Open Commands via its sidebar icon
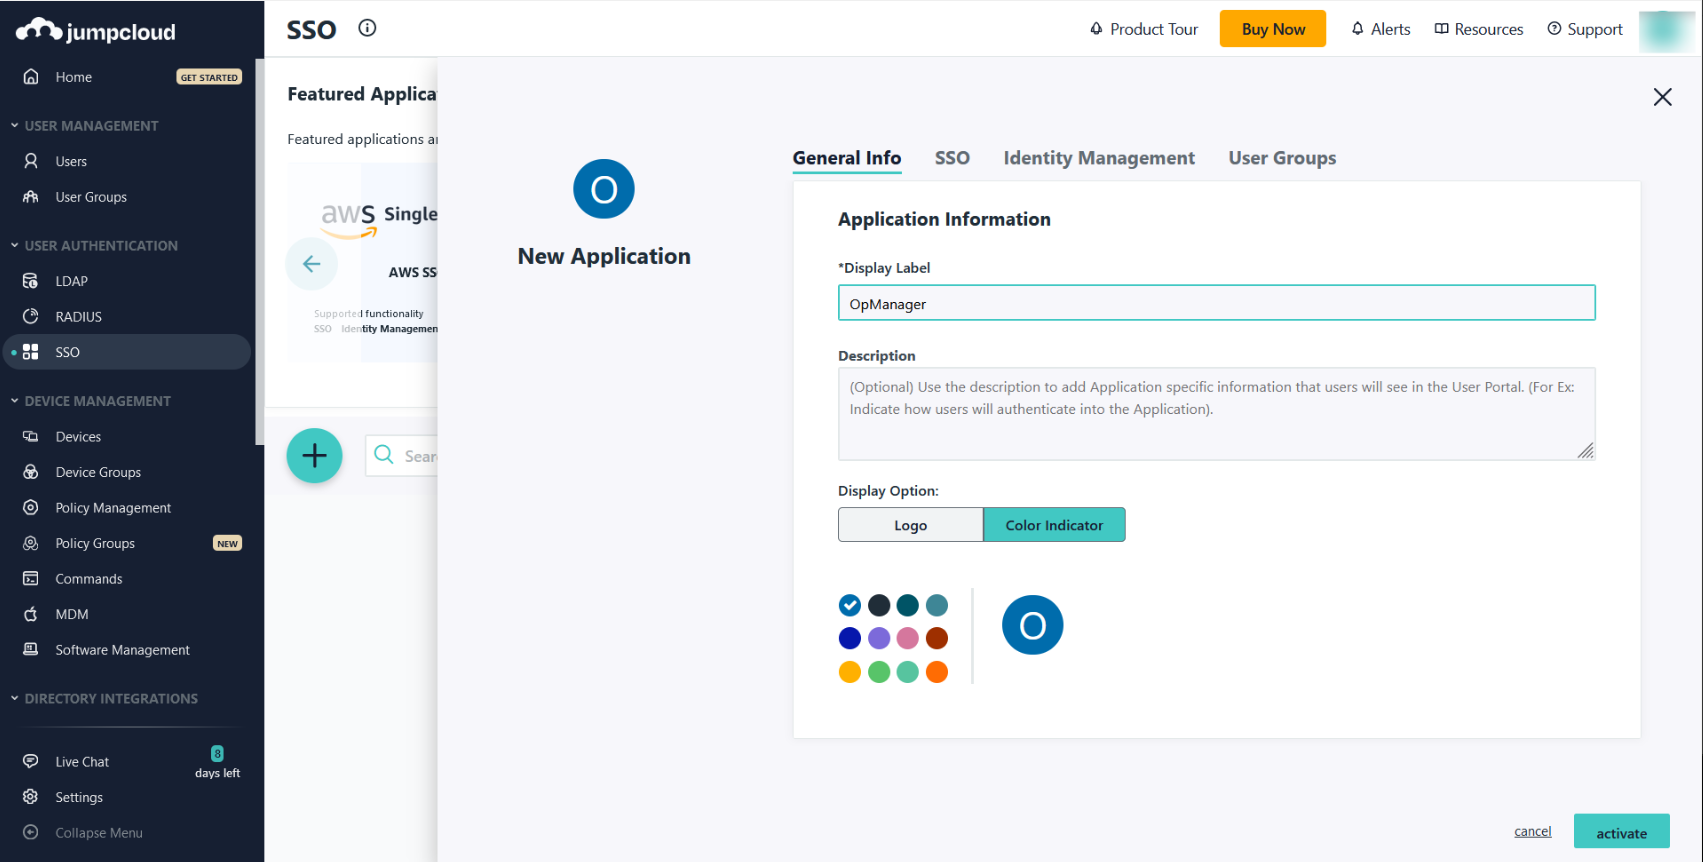This screenshot has height=862, width=1703. [x=31, y=579]
